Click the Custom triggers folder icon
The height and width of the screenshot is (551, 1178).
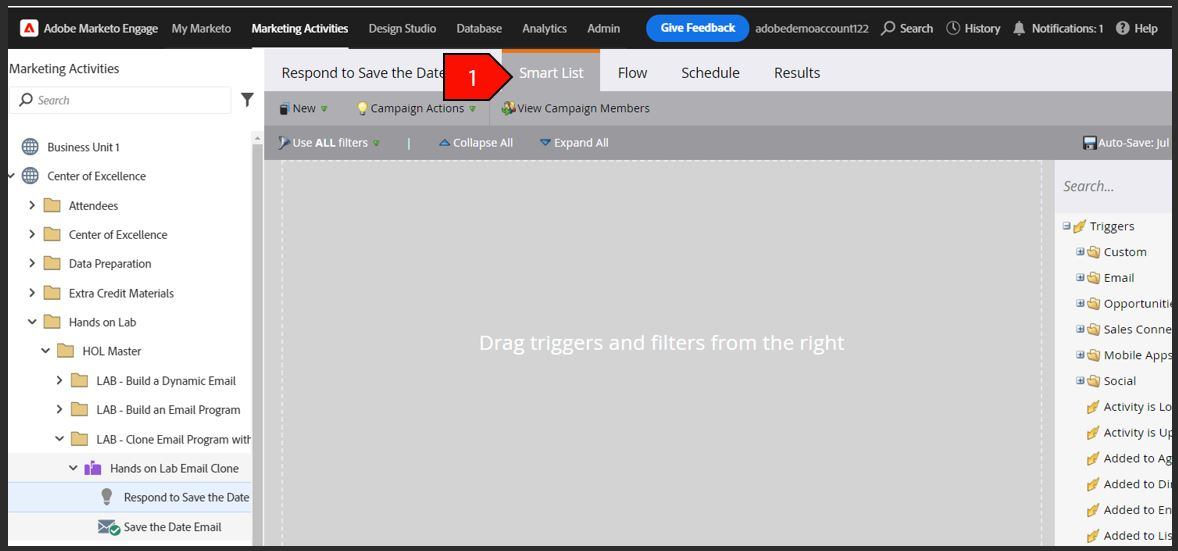tap(1093, 252)
